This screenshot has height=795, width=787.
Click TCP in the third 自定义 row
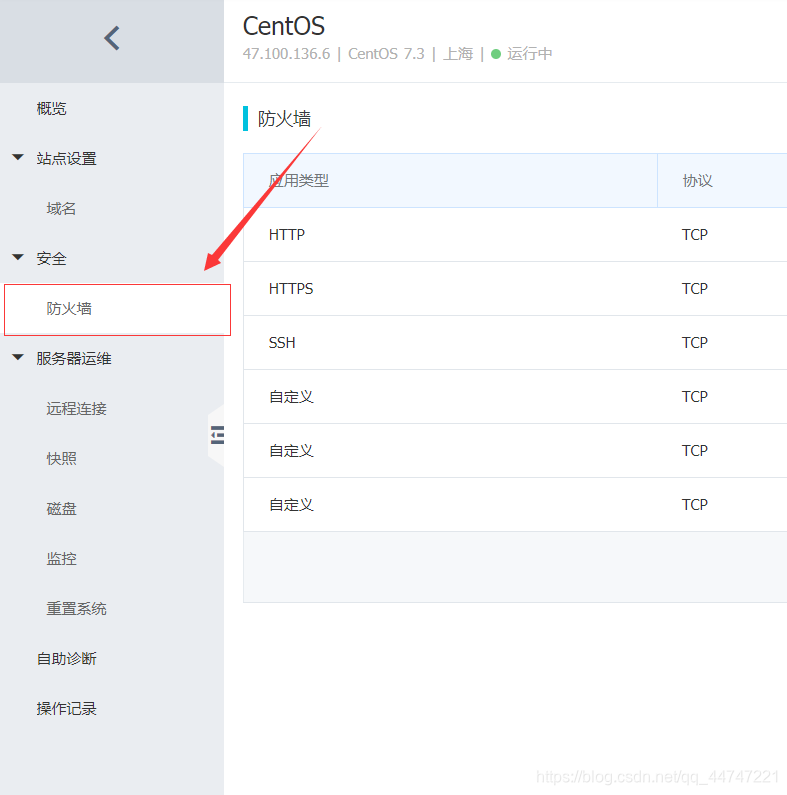click(694, 504)
